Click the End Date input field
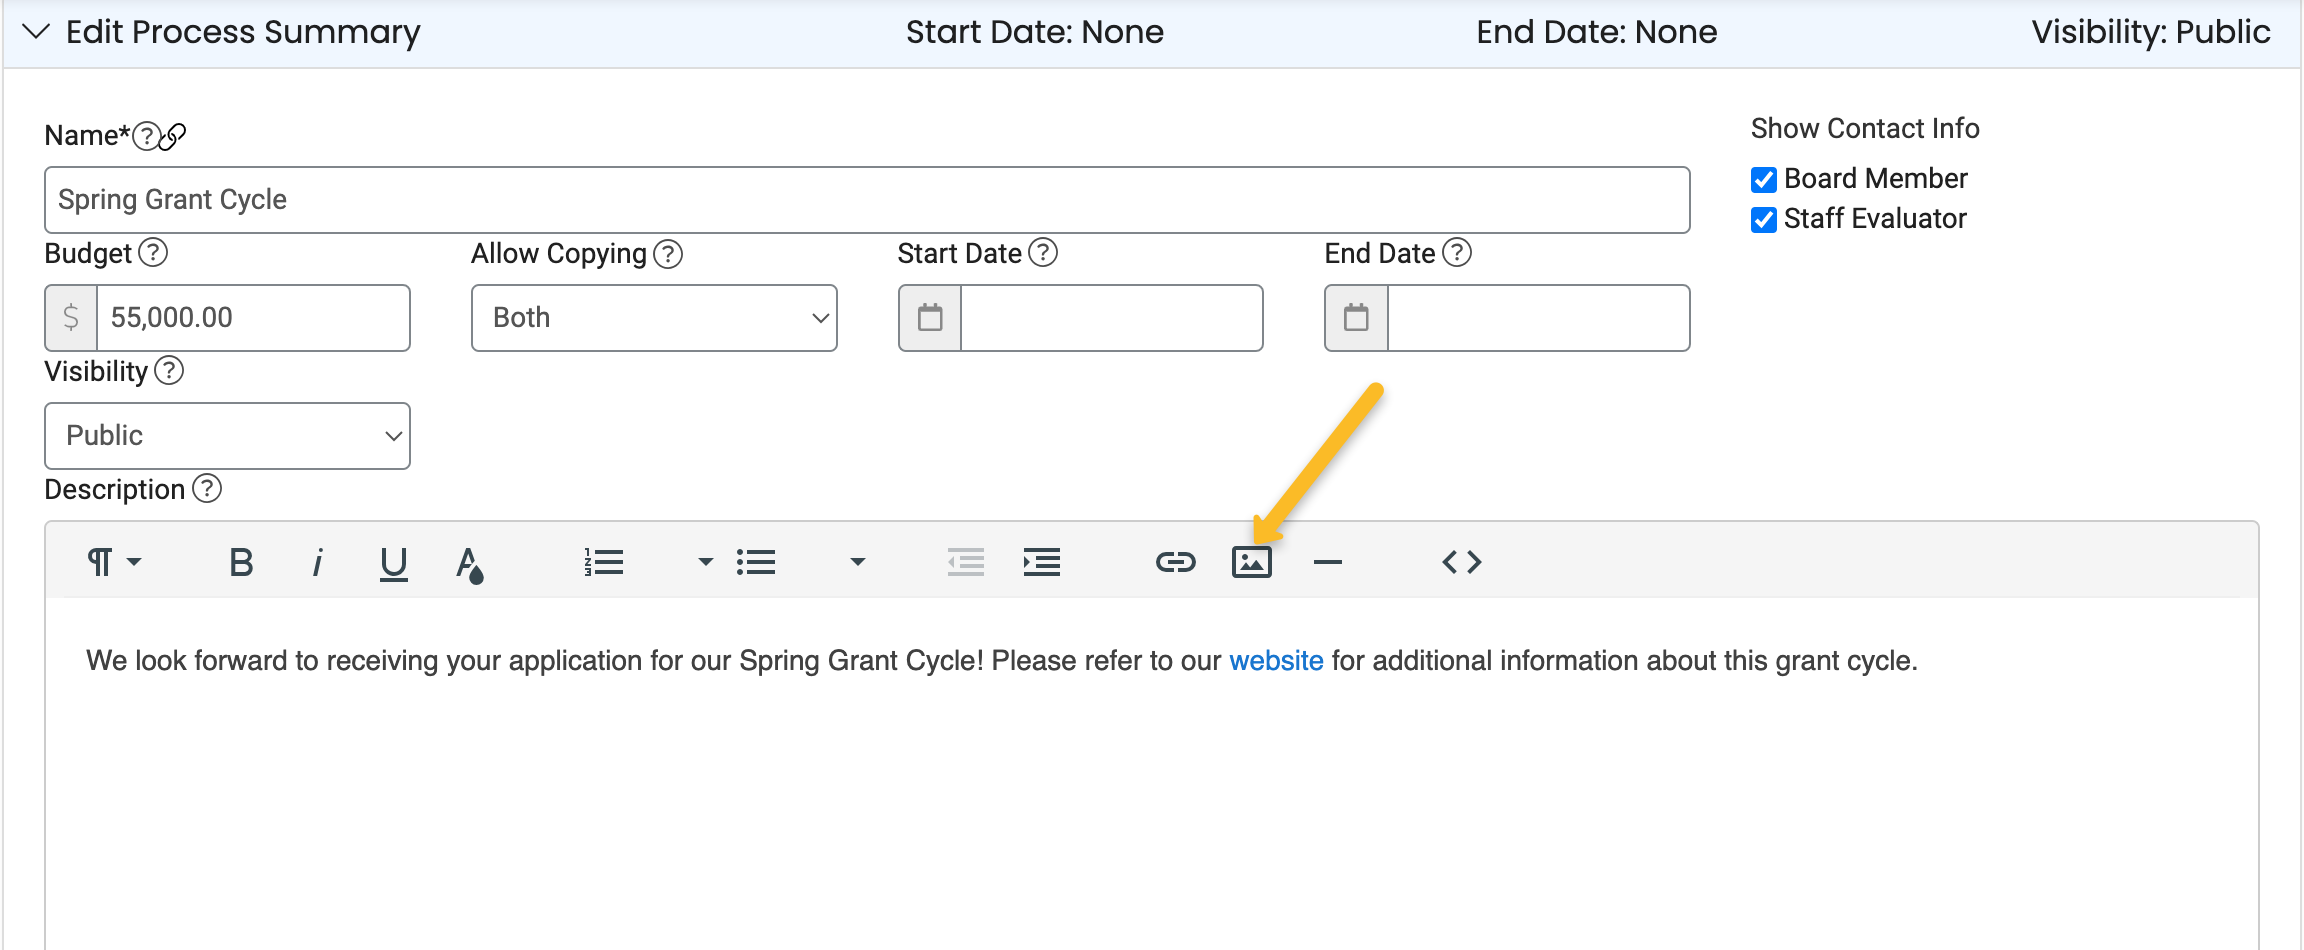 point(1538,318)
